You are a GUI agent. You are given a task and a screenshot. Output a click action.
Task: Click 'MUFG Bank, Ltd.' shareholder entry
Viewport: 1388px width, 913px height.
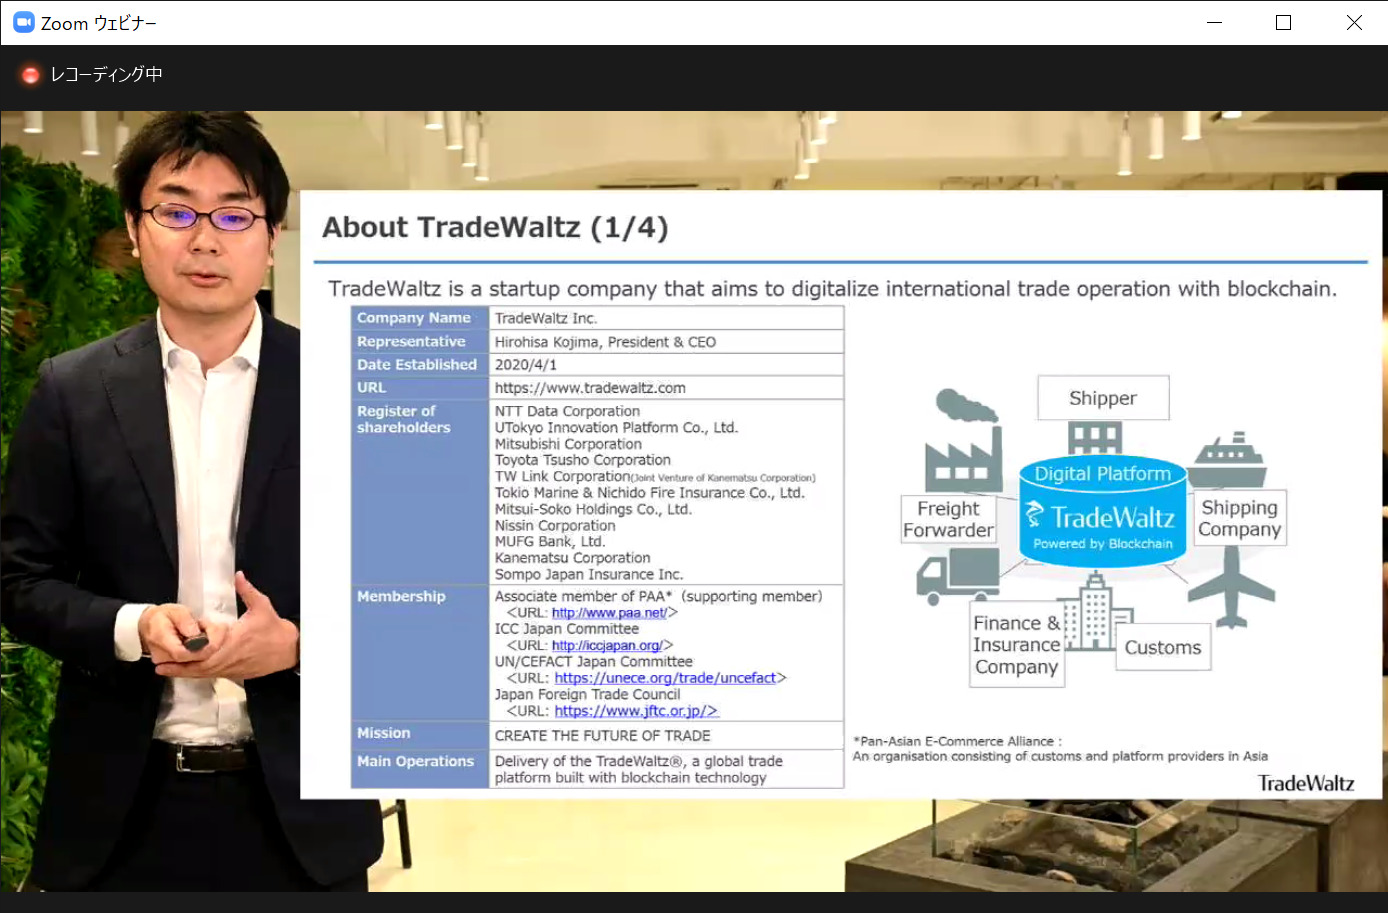tap(549, 542)
